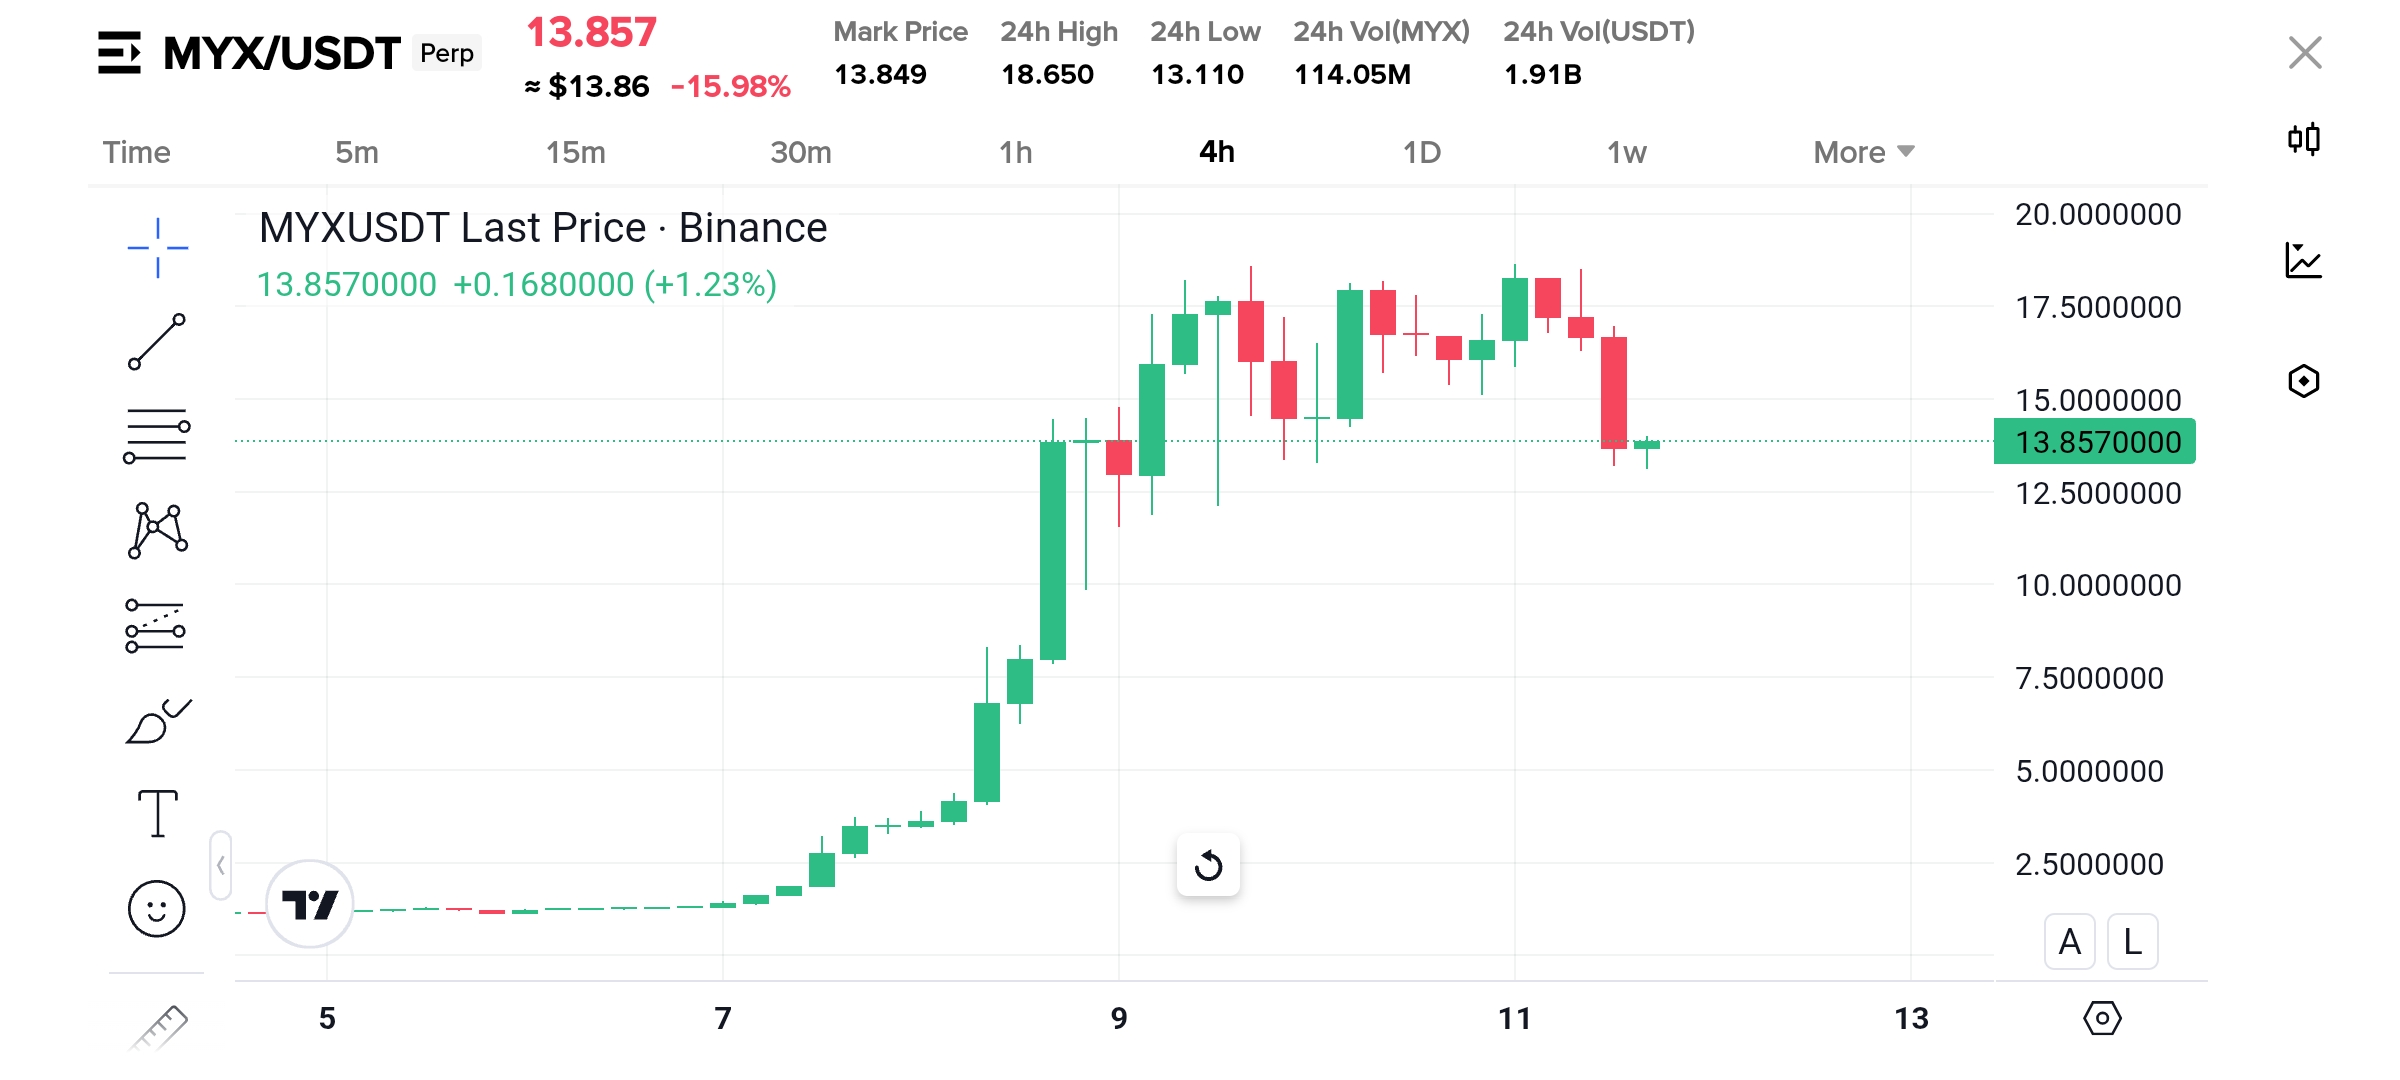Select the XABCD pattern tool
The width and height of the screenshot is (2400, 1080).
click(157, 530)
